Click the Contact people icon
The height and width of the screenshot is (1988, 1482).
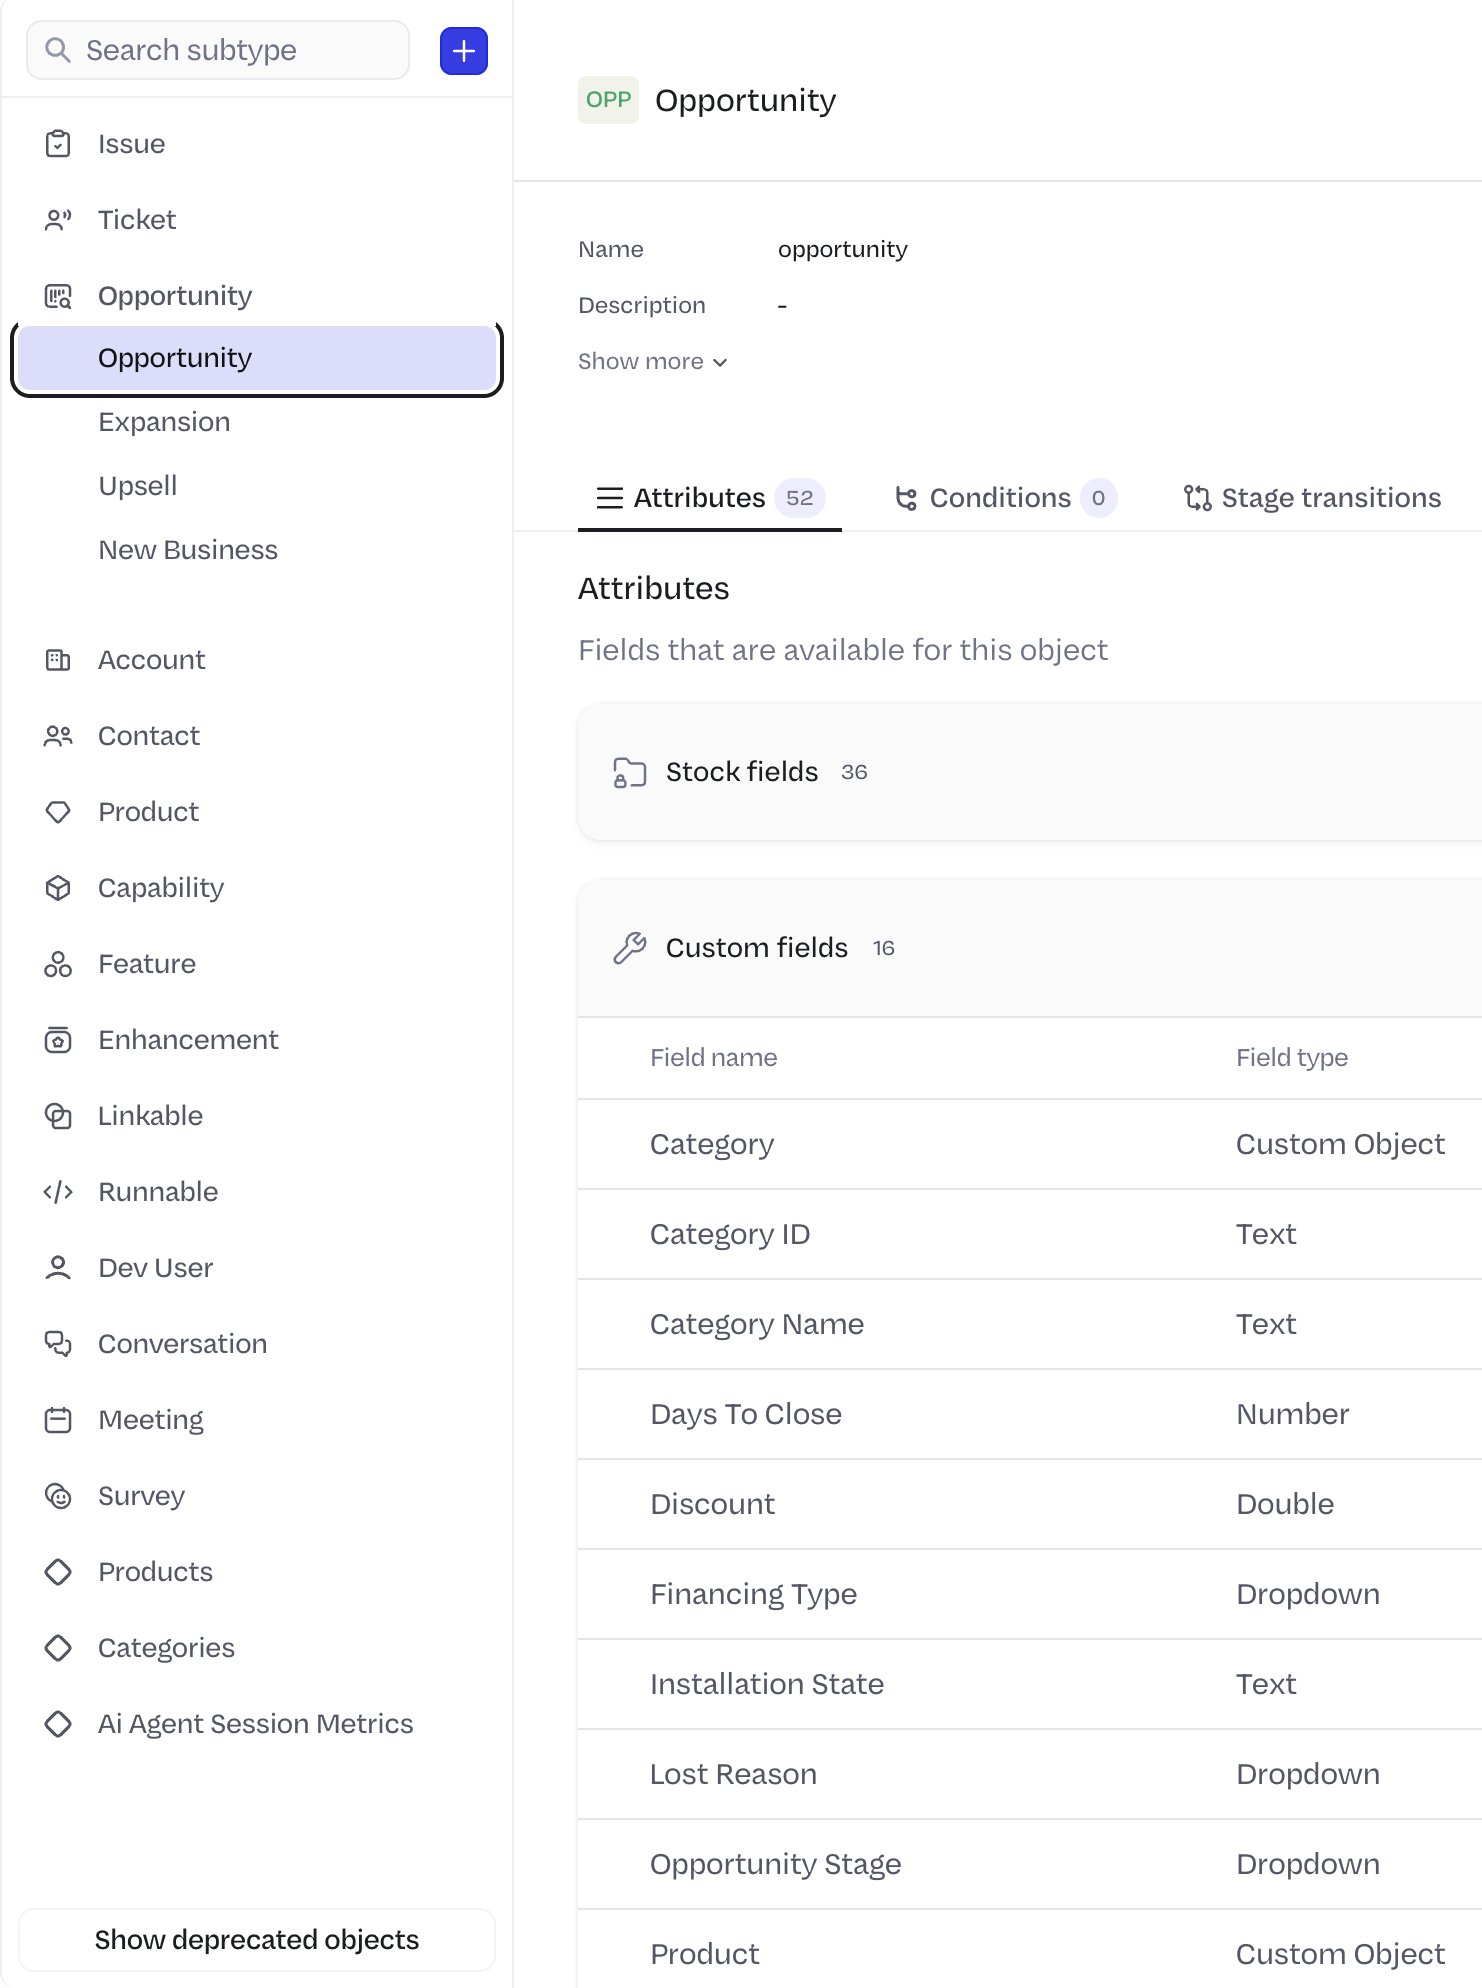pyautogui.click(x=58, y=736)
